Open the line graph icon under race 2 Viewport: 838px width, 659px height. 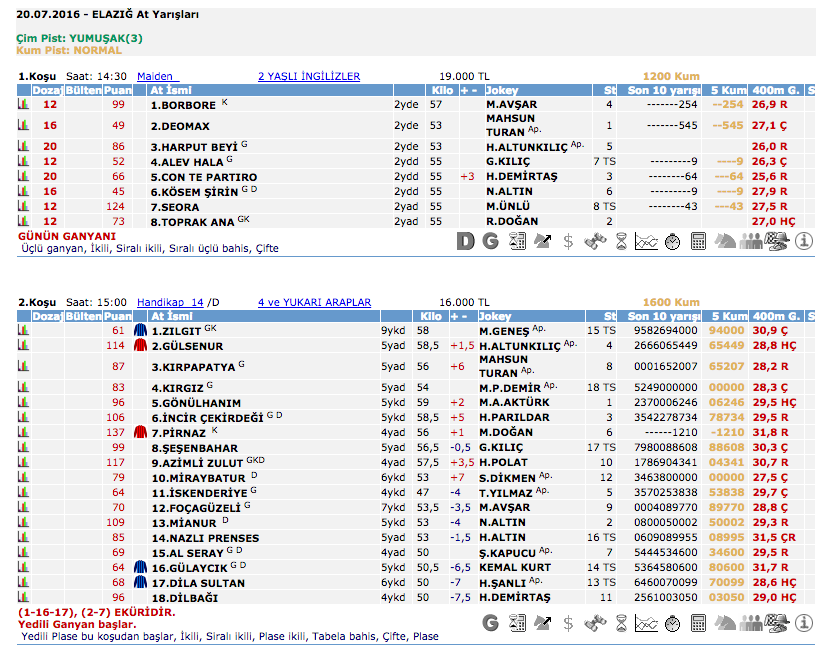pos(646,623)
